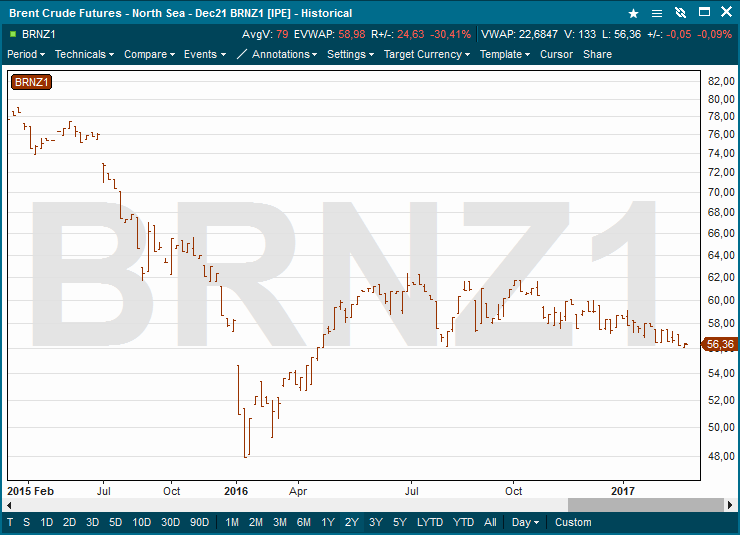This screenshot has width=740, height=535.
Task: Open the Day interval dropdown
Action: click(525, 522)
